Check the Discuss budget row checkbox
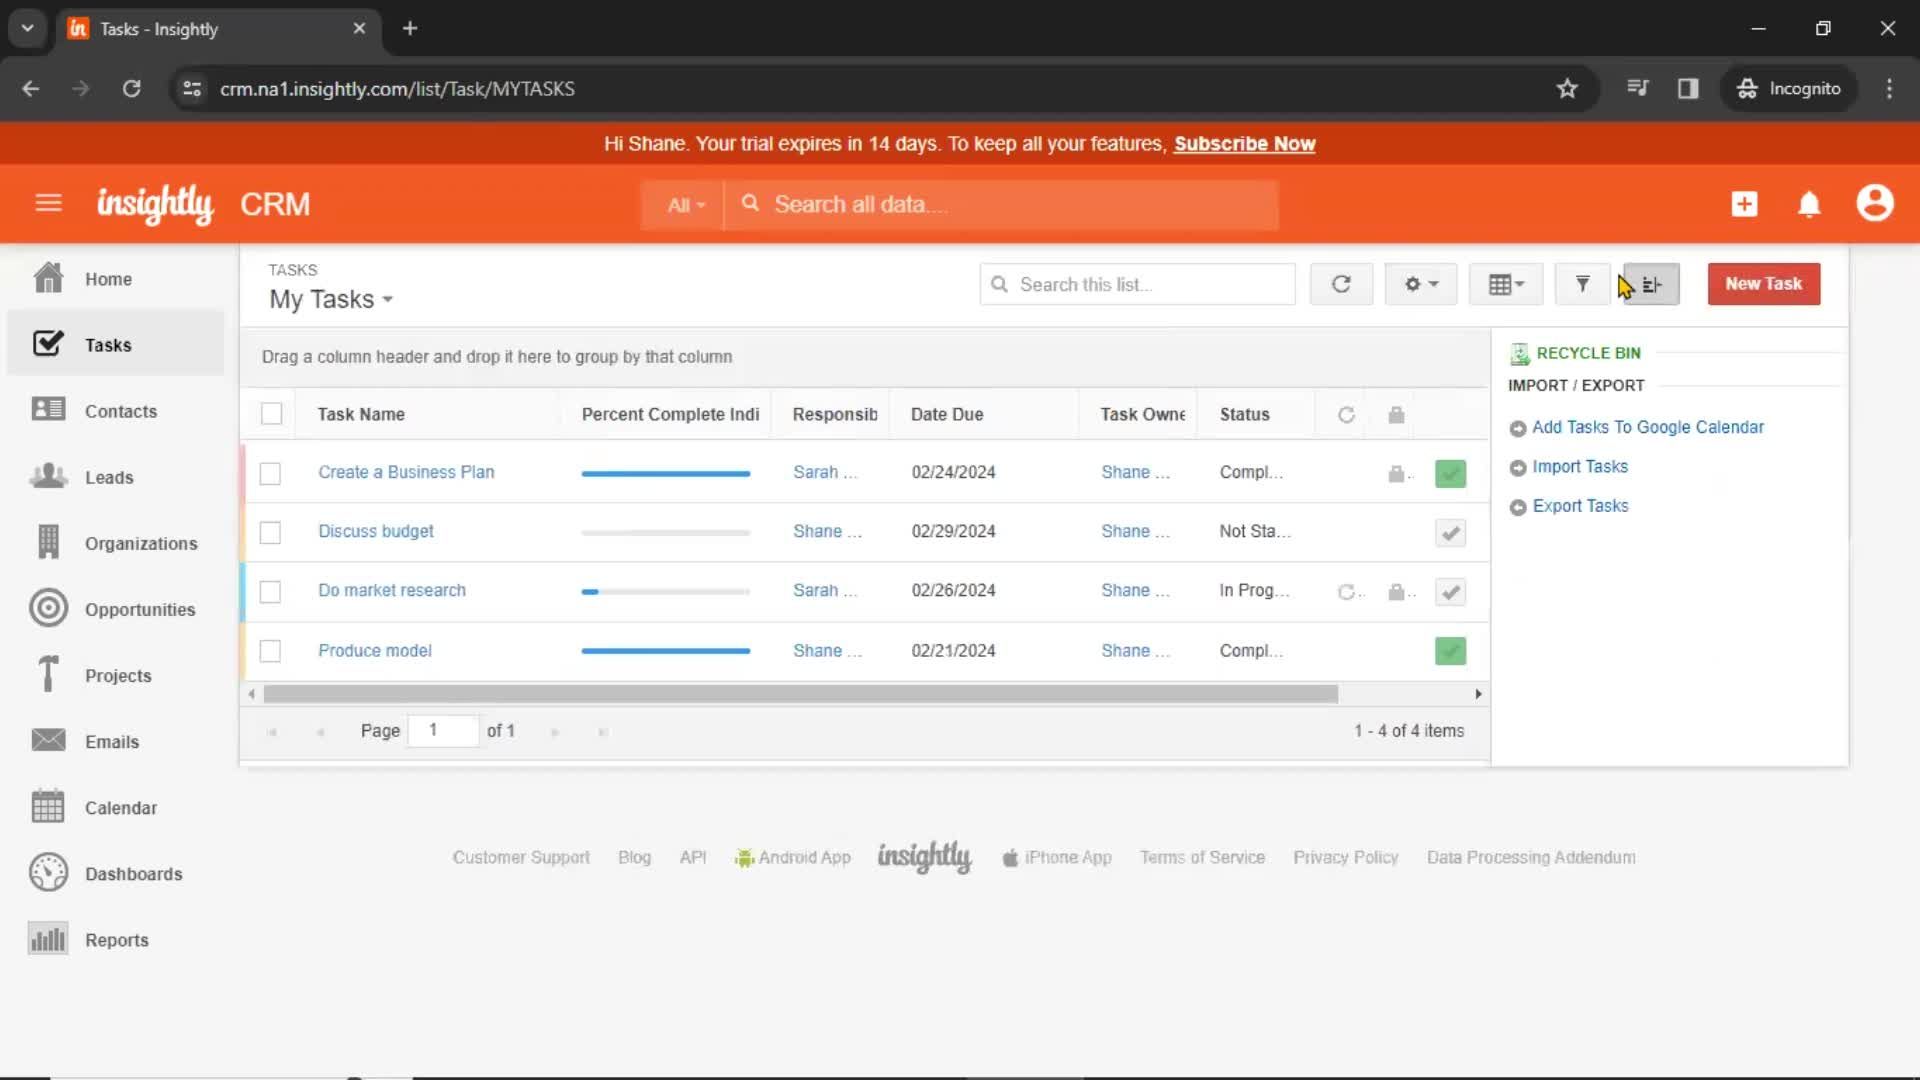1920x1080 pixels. point(270,532)
